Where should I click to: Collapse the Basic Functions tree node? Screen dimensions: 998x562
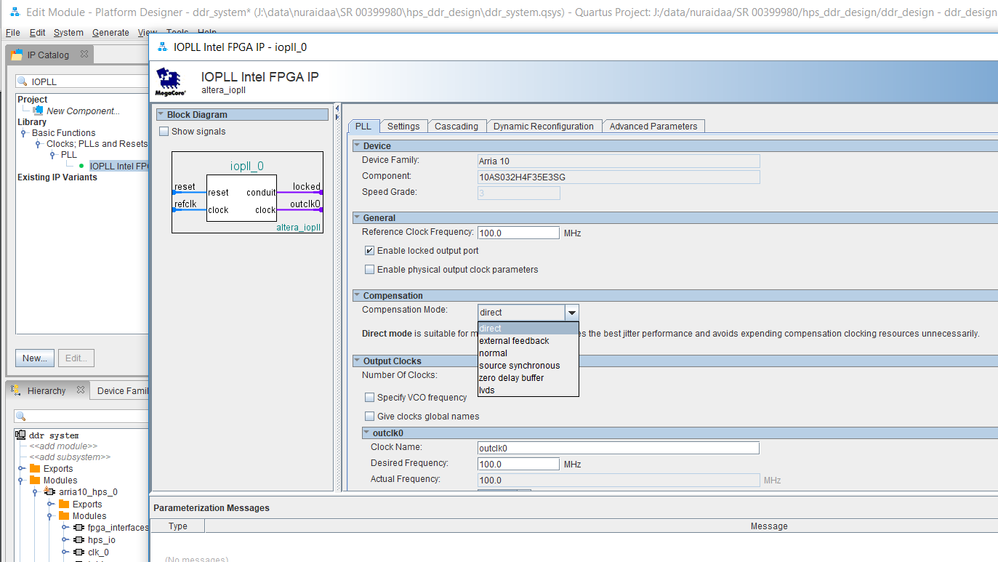[x=23, y=133]
